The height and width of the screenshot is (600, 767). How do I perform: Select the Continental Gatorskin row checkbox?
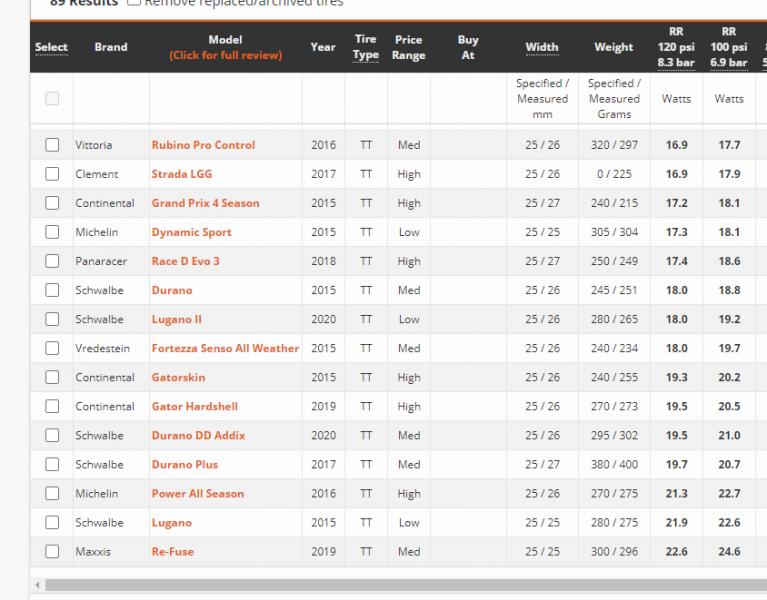[x=52, y=378]
